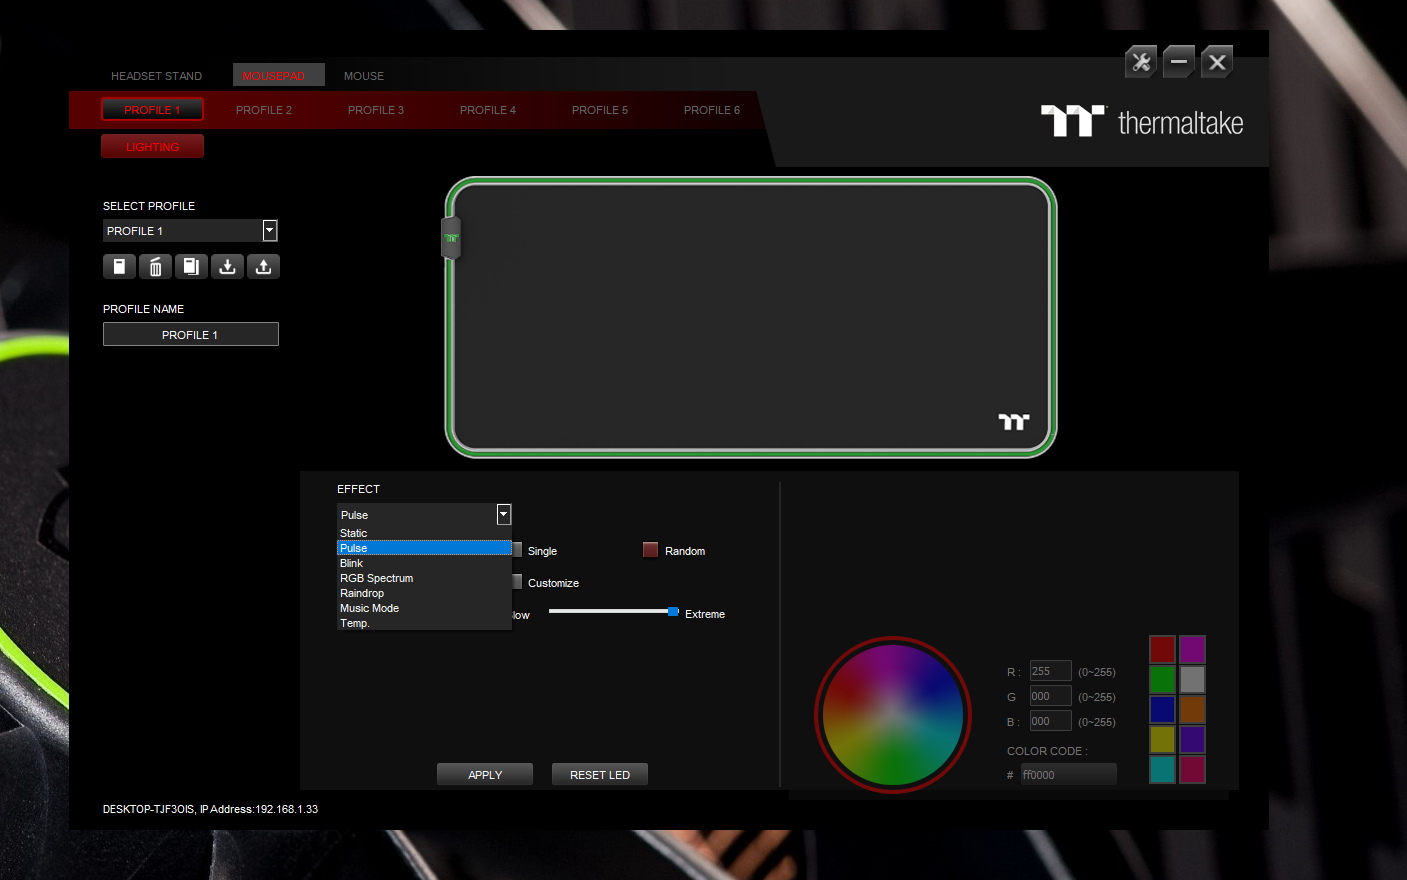
Task: Select Profile 6 tab
Action: [712, 110]
